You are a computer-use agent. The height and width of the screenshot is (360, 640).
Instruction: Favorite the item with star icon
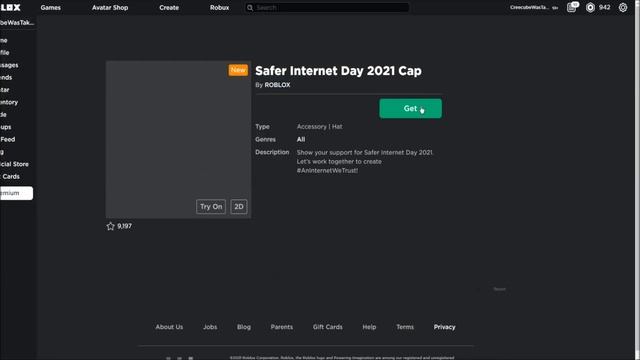[110, 226]
